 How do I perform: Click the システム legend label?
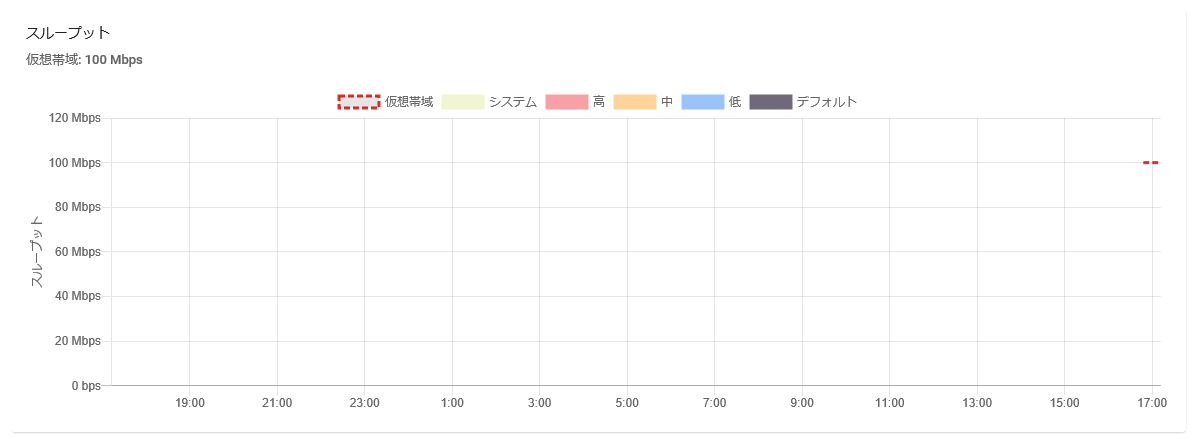click(x=513, y=102)
